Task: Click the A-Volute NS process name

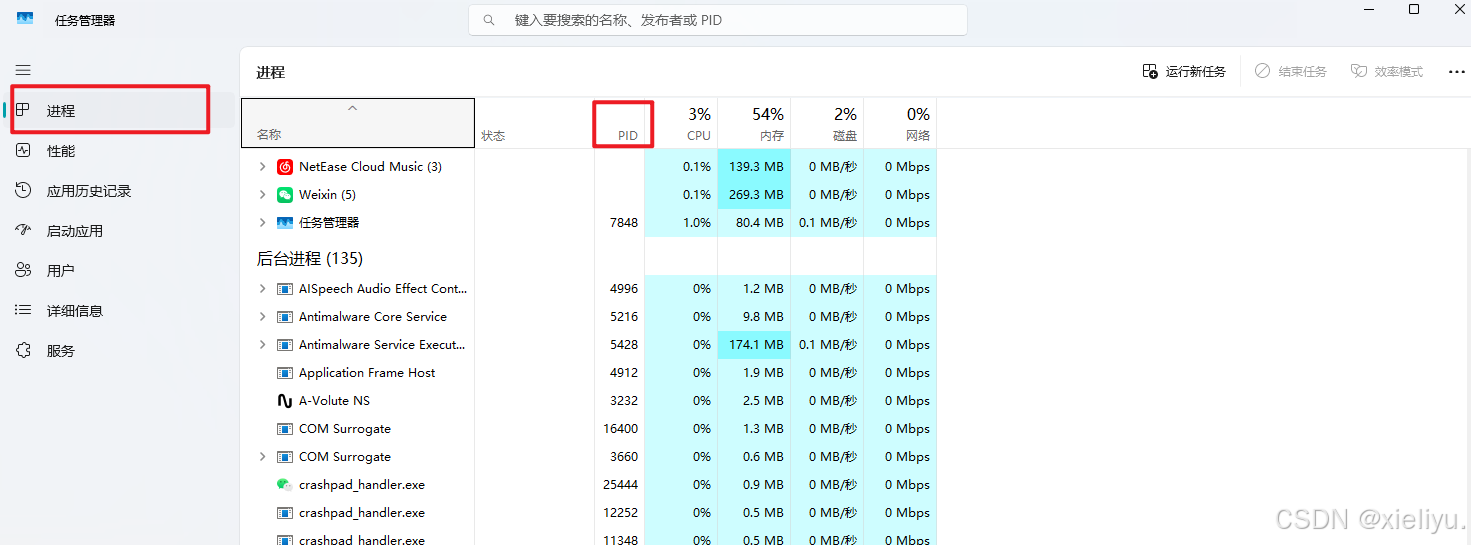Action: (x=334, y=401)
